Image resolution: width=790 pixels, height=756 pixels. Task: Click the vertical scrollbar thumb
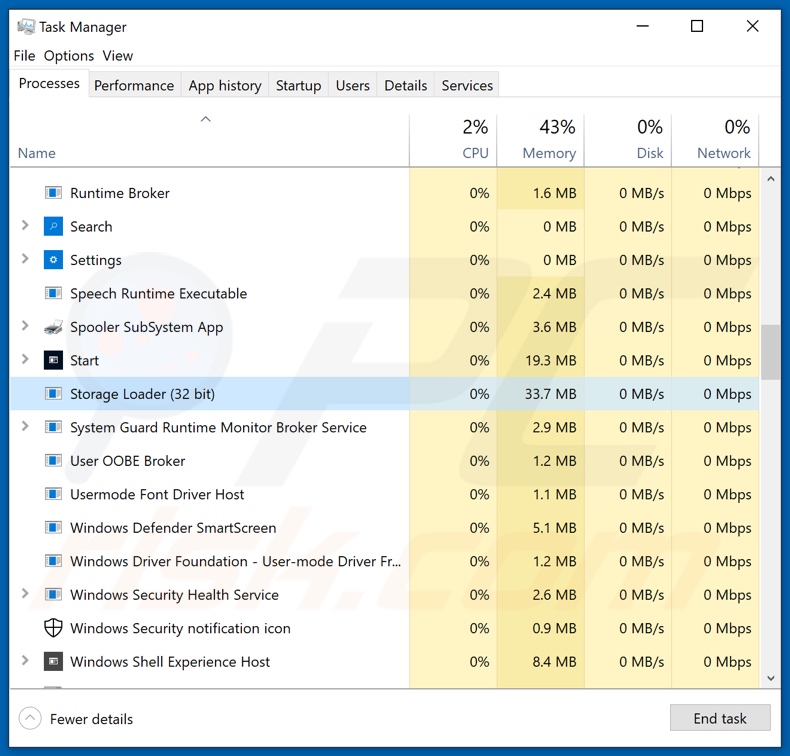770,353
